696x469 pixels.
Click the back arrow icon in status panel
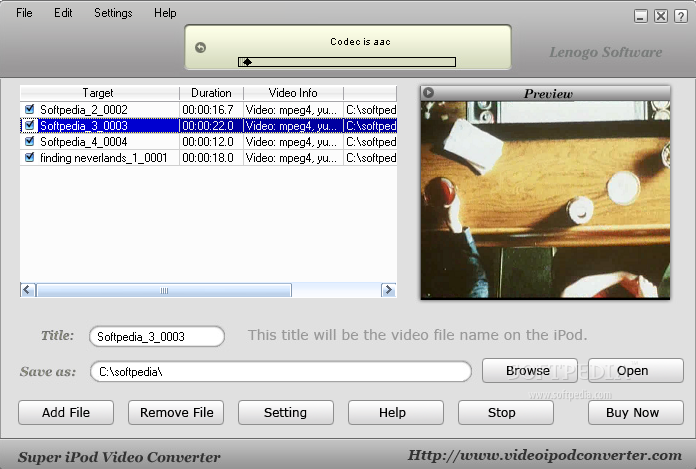coord(201,47)
